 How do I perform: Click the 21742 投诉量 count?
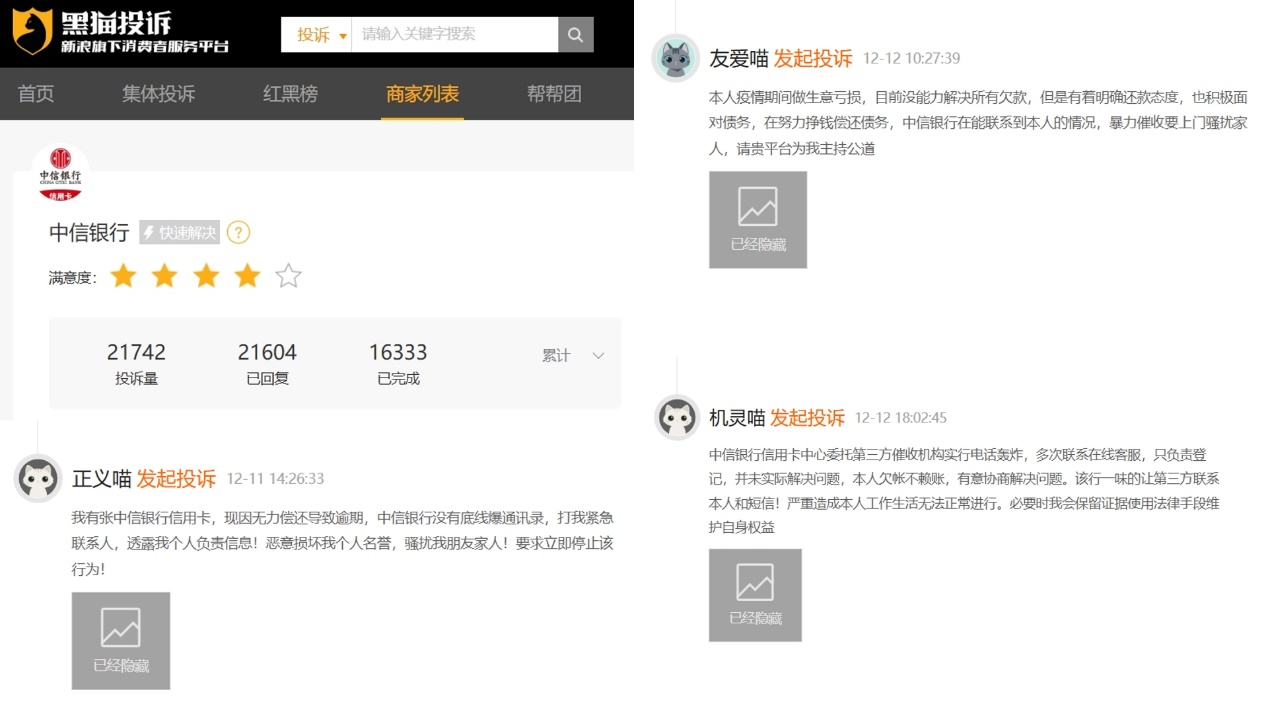click(x=136, y=363)
